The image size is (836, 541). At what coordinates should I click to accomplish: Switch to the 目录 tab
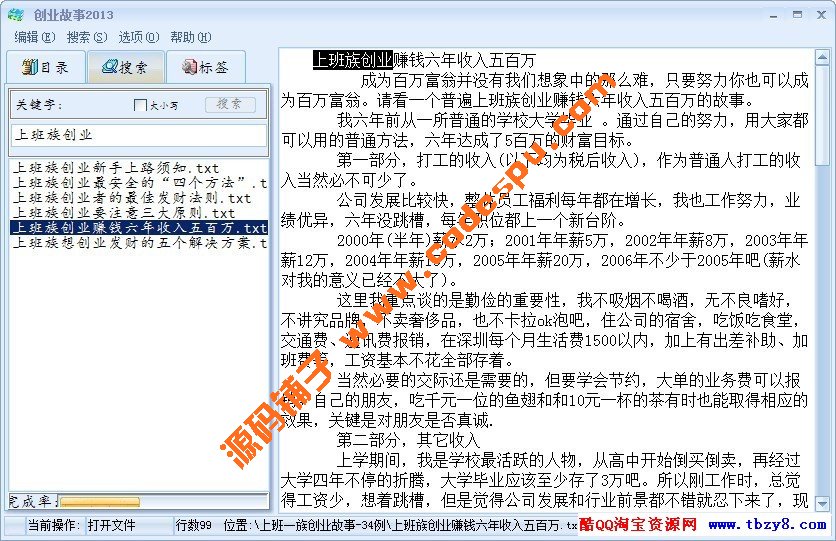[x=46, y=67]
